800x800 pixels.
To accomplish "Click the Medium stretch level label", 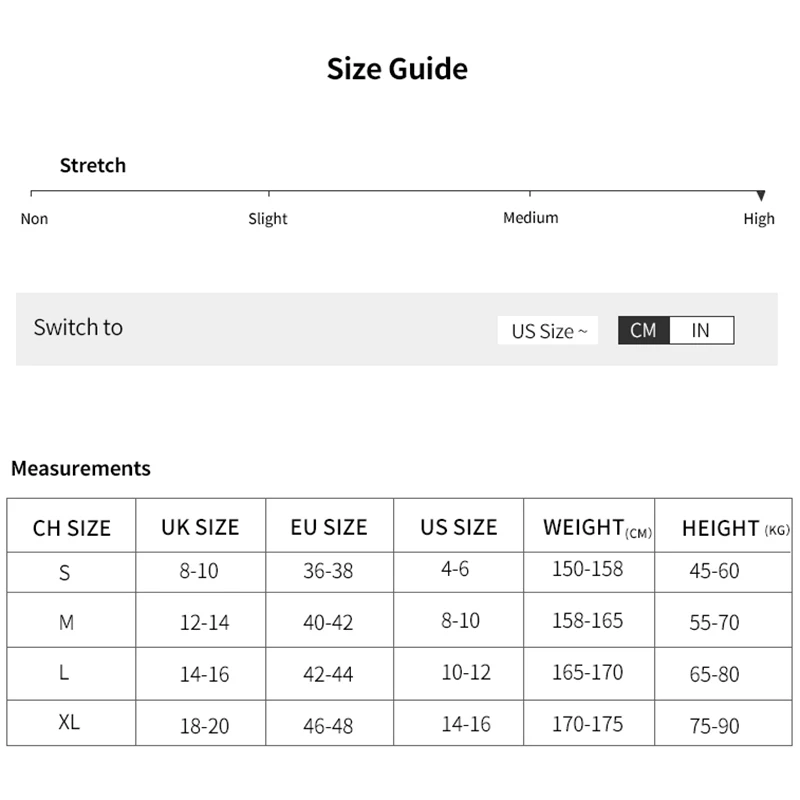I will (530, 217).
